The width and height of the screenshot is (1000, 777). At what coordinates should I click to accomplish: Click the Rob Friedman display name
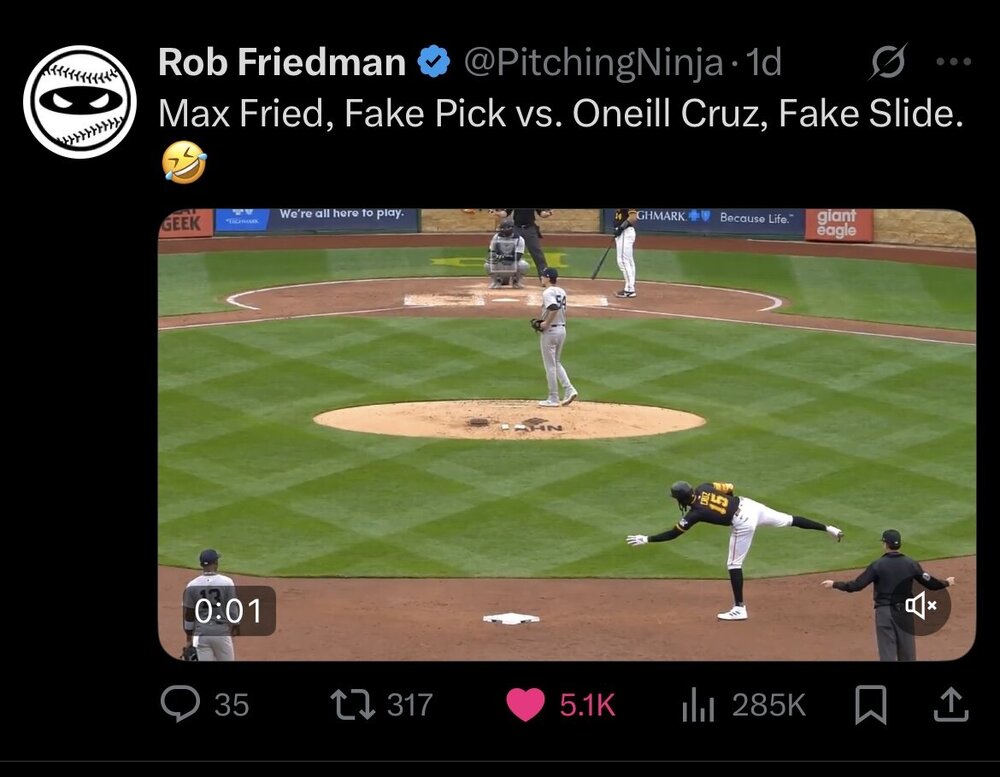[x=281, y=63]
